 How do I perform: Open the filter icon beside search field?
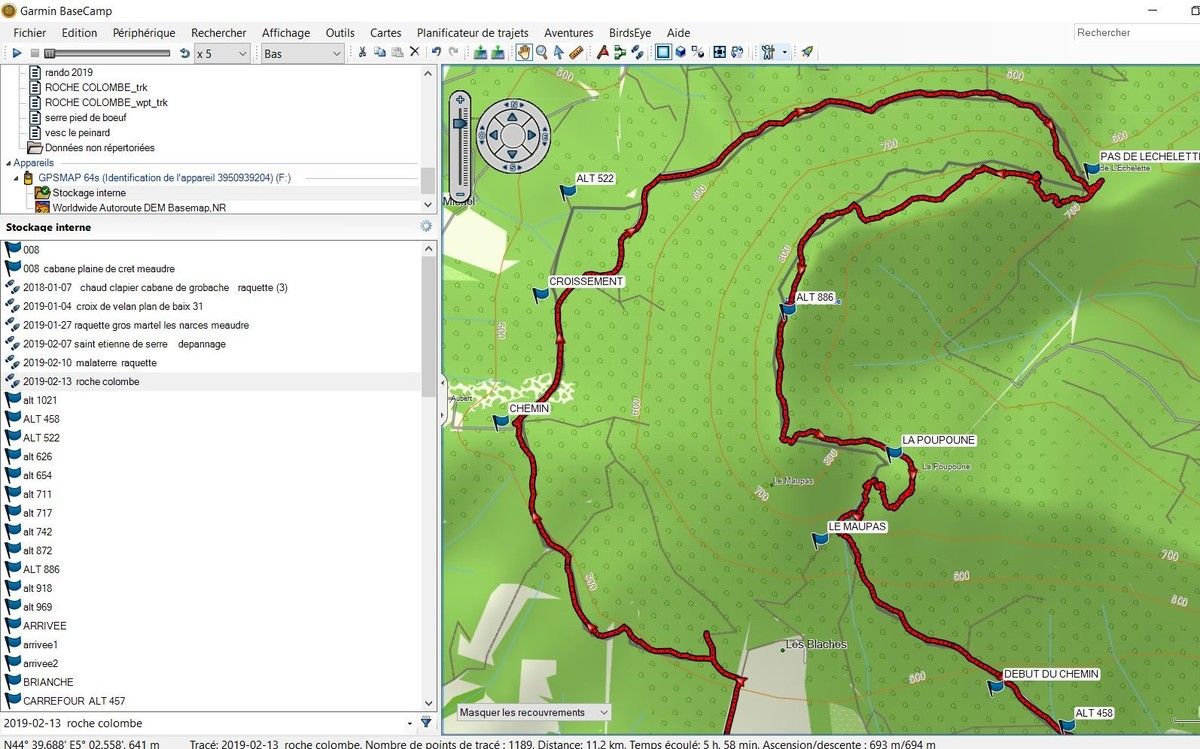[x=426, y=722]
